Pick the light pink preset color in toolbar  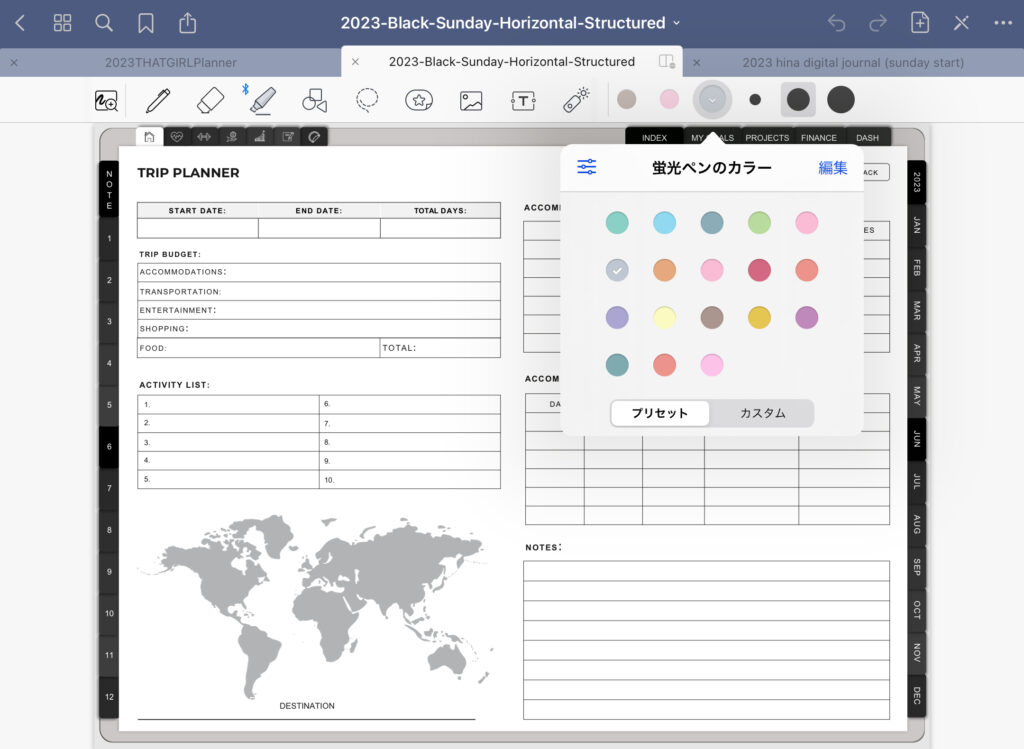click(669, 100)
